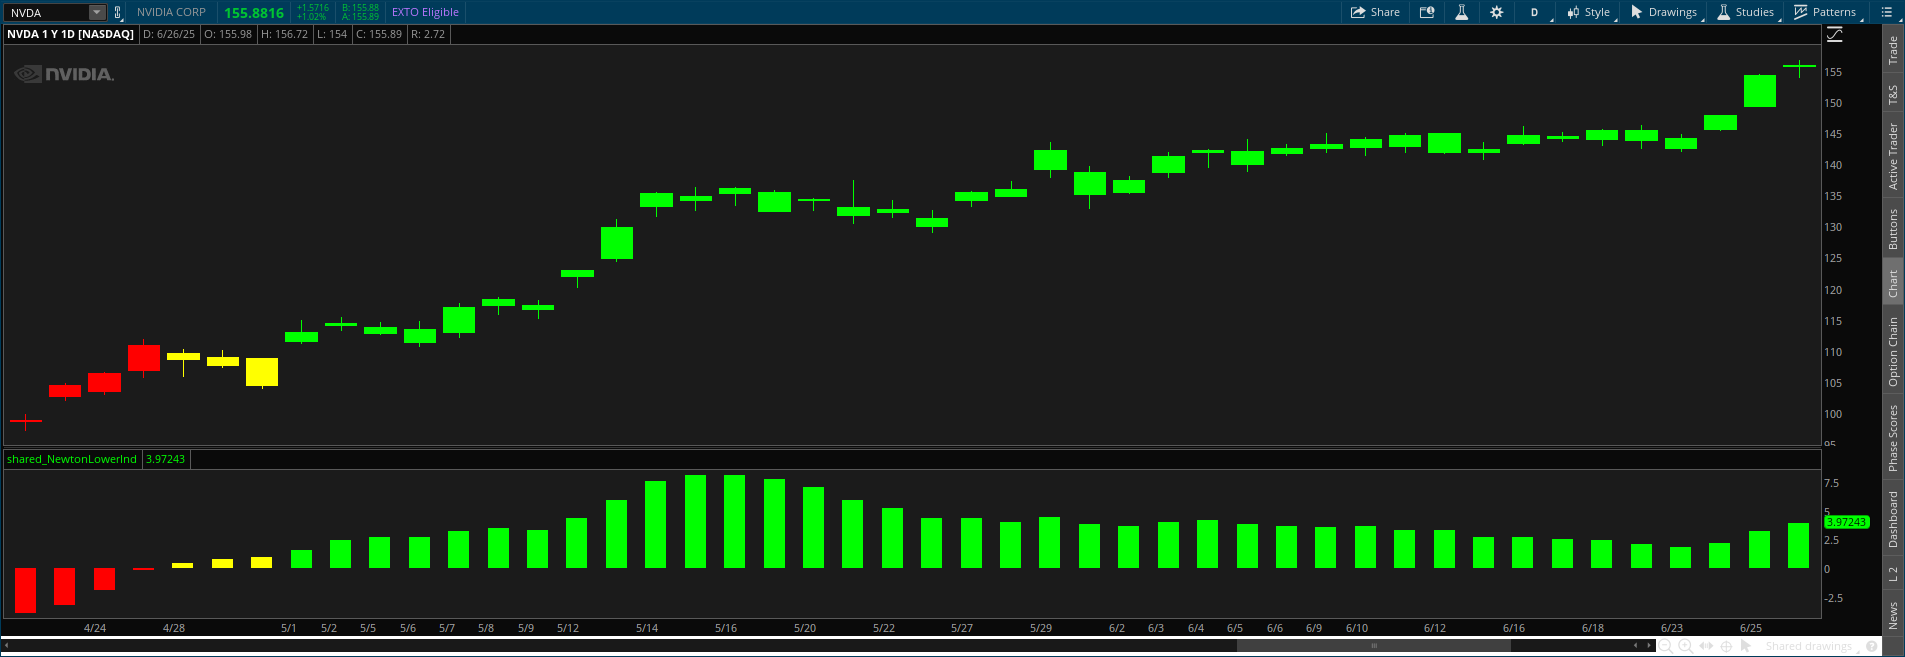Open the News side tab
This screenshot has height=657, width=1905.
[x=1892, y=615]
